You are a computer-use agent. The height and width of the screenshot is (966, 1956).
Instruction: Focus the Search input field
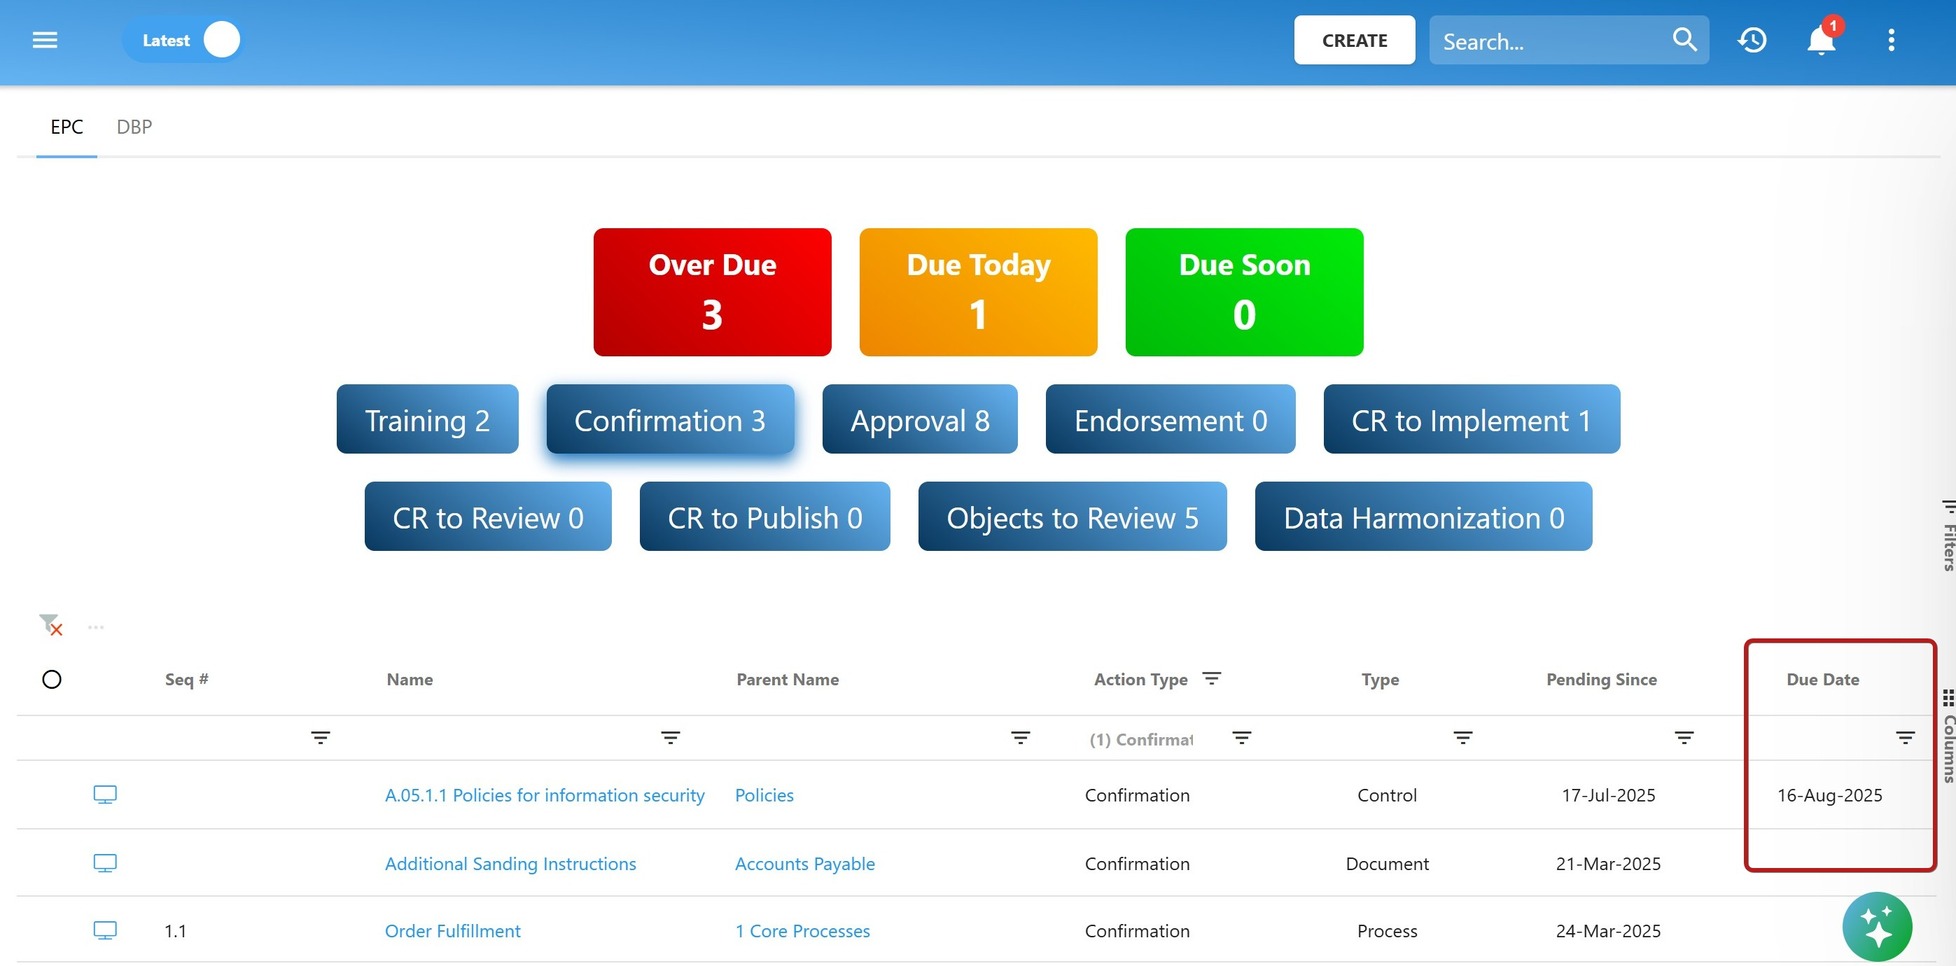[x=1551, y=41]
